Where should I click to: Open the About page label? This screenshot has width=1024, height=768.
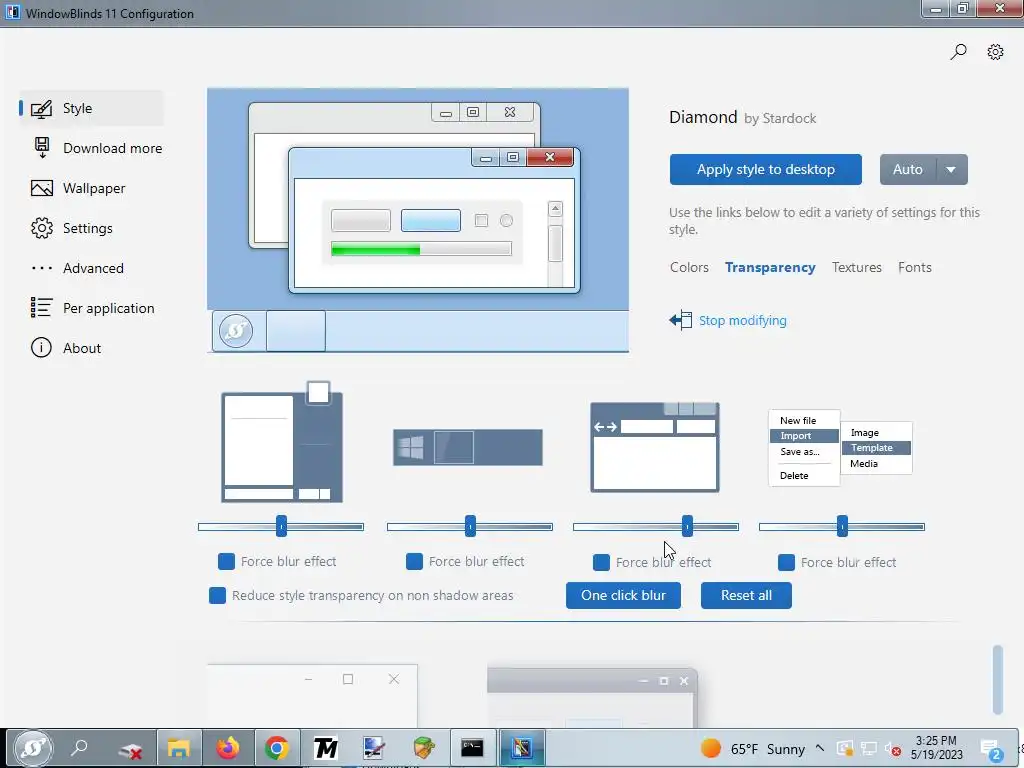[82, 348]
